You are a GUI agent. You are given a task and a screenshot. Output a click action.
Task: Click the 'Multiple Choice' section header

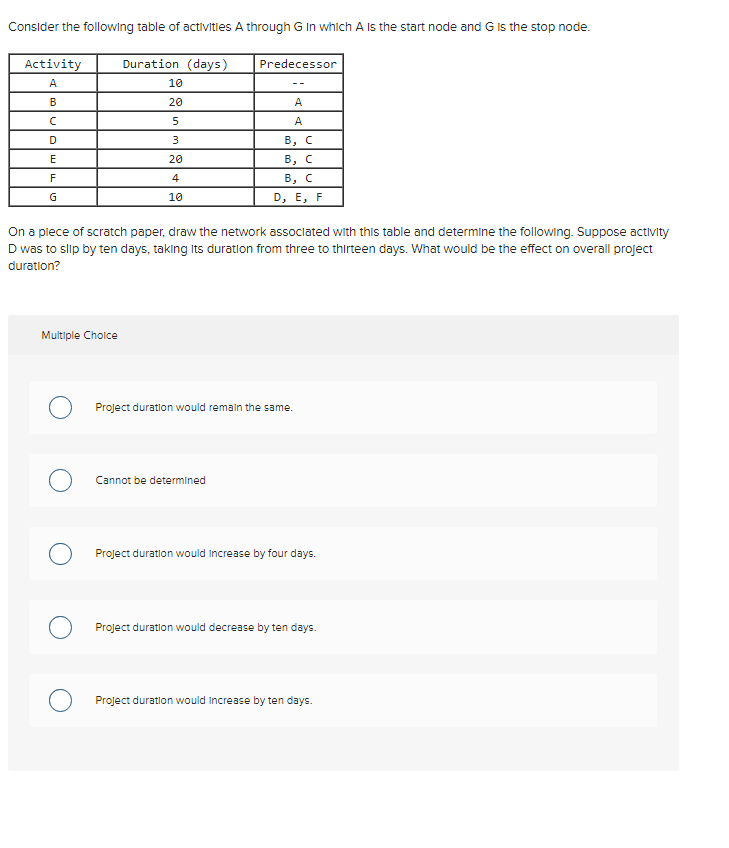80,335
